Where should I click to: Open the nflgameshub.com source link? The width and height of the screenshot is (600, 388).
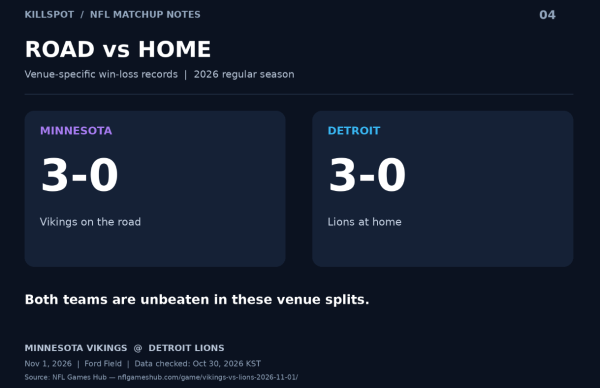(x=208, y=377)
